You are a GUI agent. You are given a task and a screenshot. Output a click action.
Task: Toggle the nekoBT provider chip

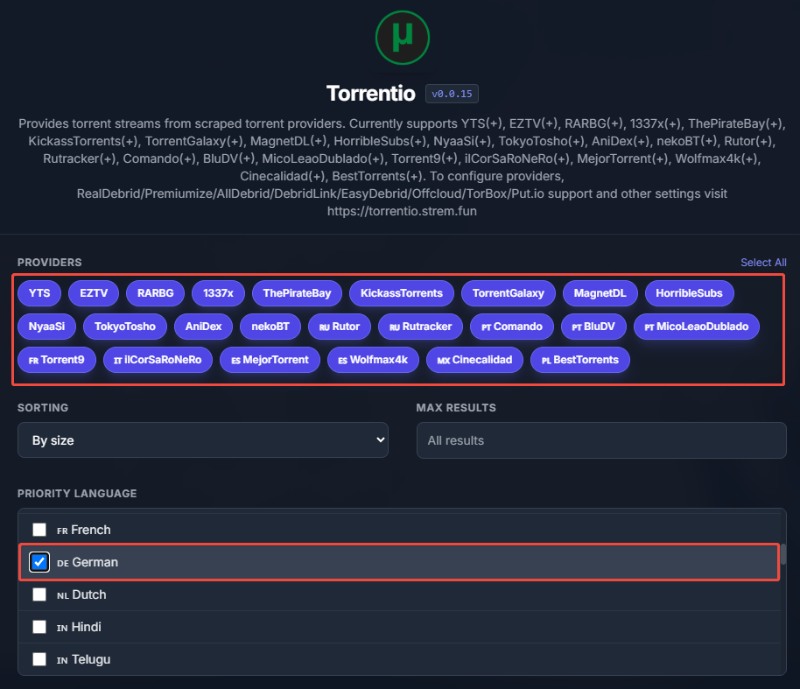point(270,327)
